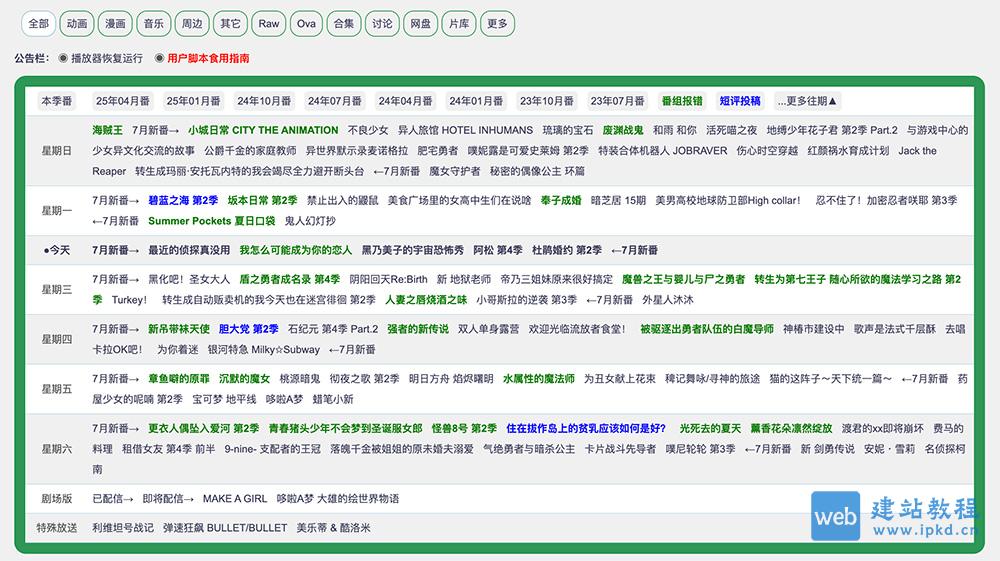Open 海贼王 in Sunday row
The image size is (1000, 561).
coord(107,130)
